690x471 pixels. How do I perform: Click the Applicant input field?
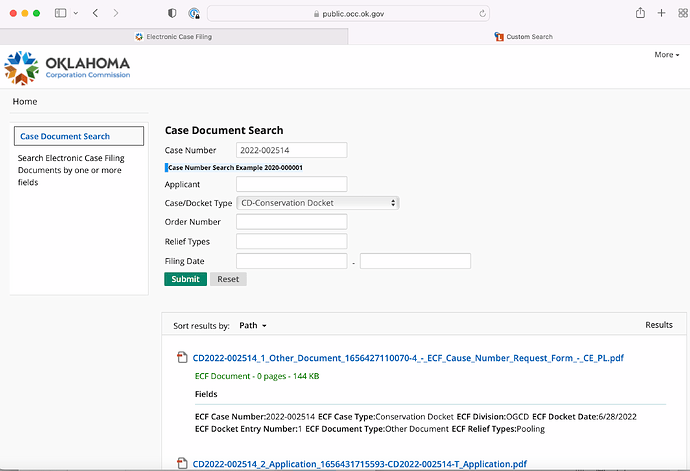(291, 184)
